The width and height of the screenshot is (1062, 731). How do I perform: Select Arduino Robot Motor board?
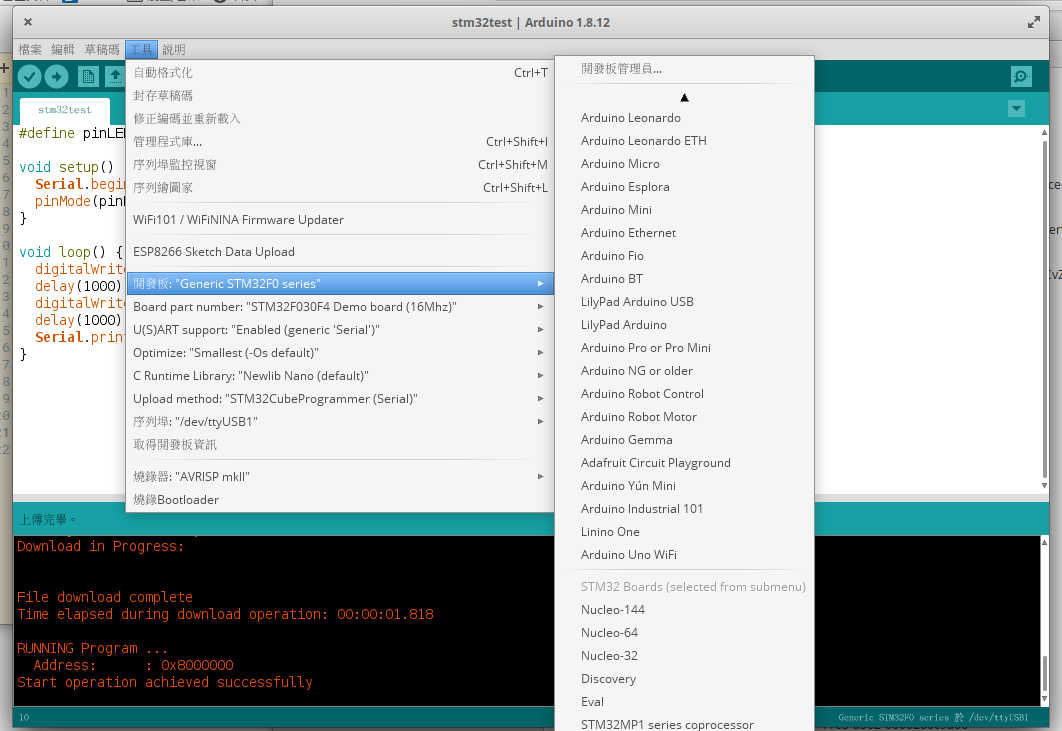(684, 417)
